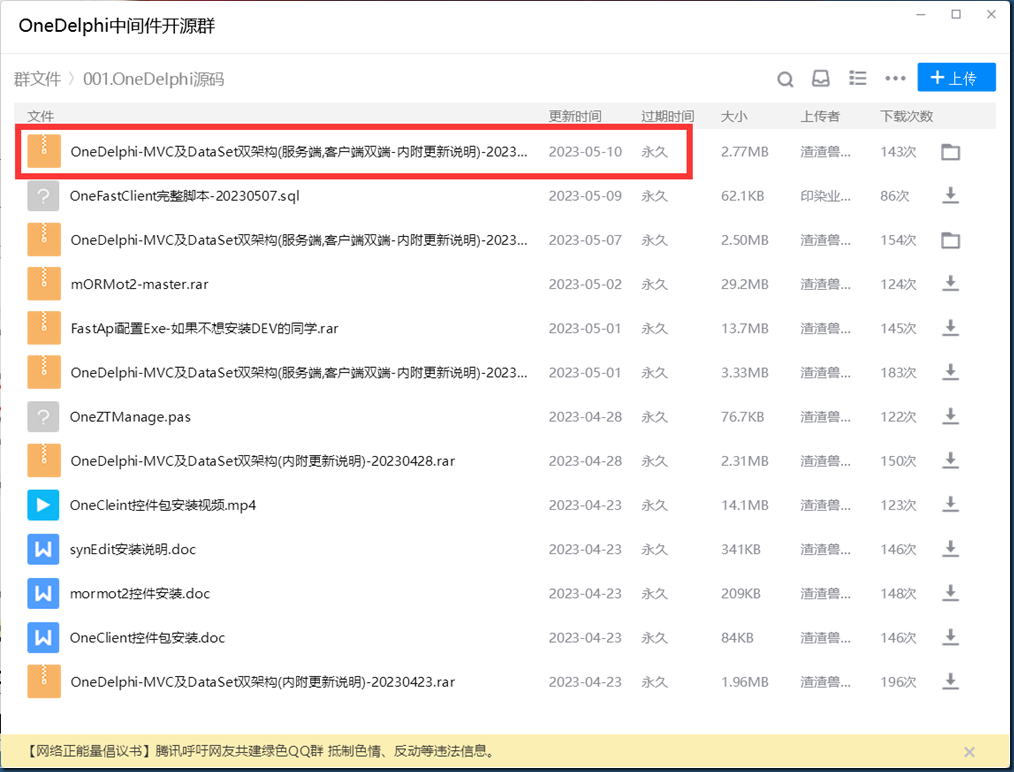The image size is (1014, 772).
Task: Open folder icon for 2023-05-07 file row
Action: pos(950,240)
